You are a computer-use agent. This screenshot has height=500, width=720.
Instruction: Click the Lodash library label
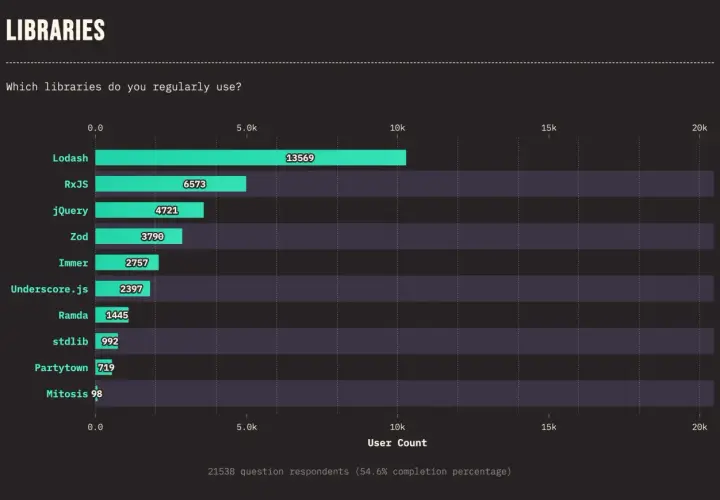click(70, 158)
